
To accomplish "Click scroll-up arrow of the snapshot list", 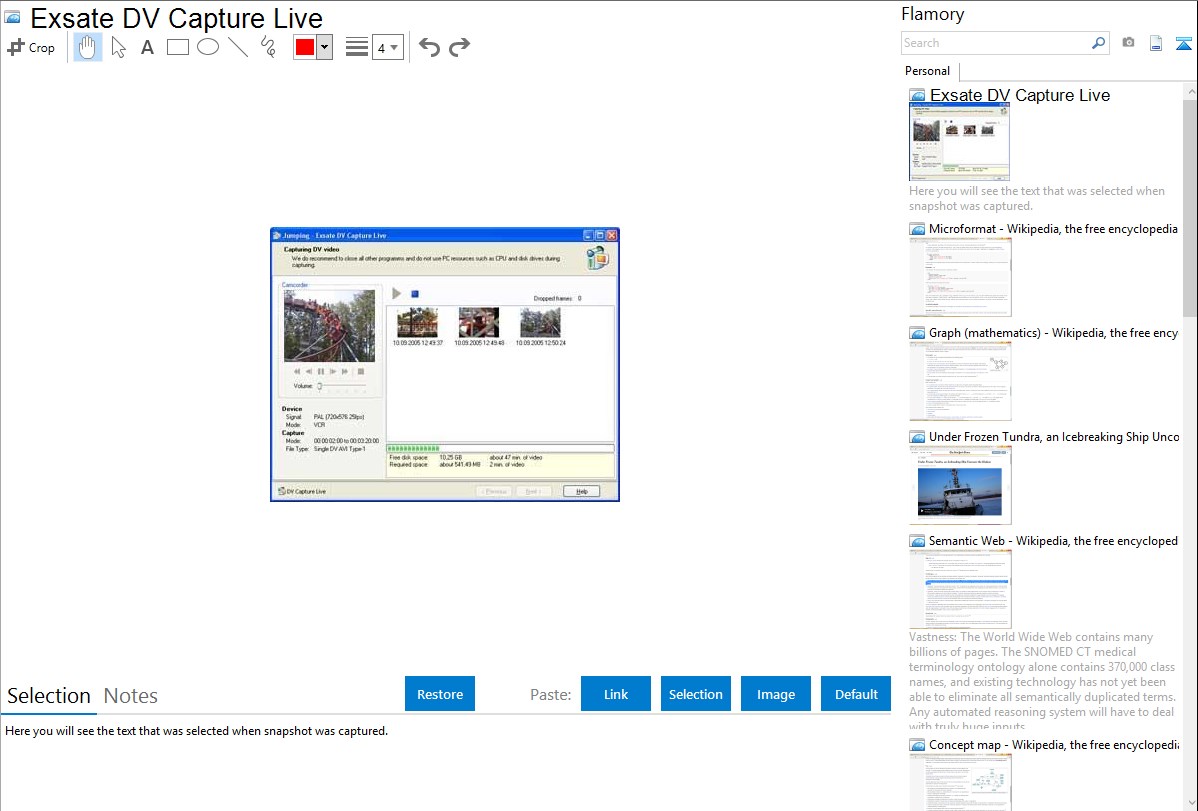I will (1190, 91).
